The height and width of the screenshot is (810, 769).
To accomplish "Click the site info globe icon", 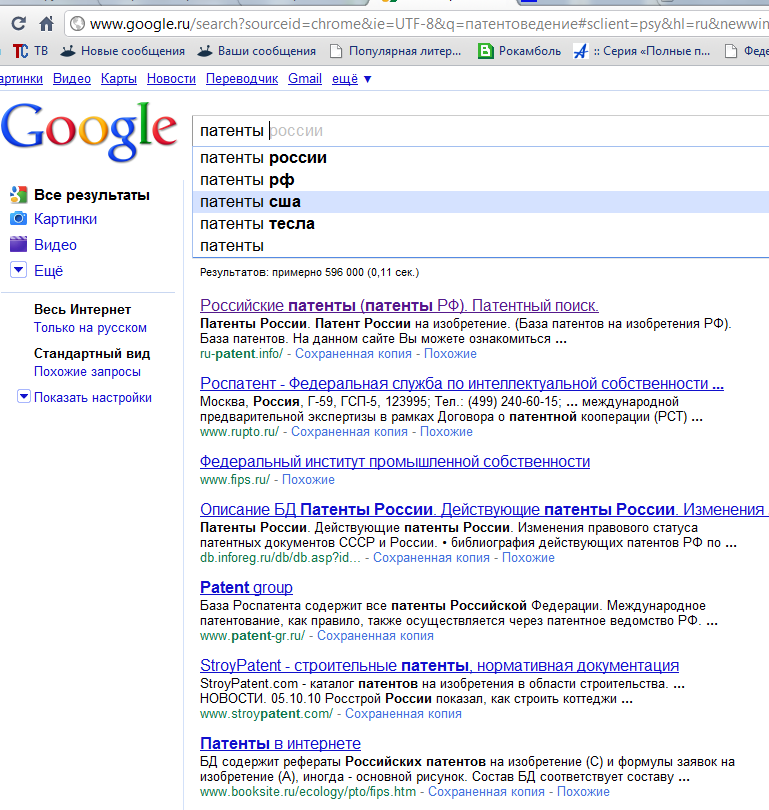I will click(77, 24).
